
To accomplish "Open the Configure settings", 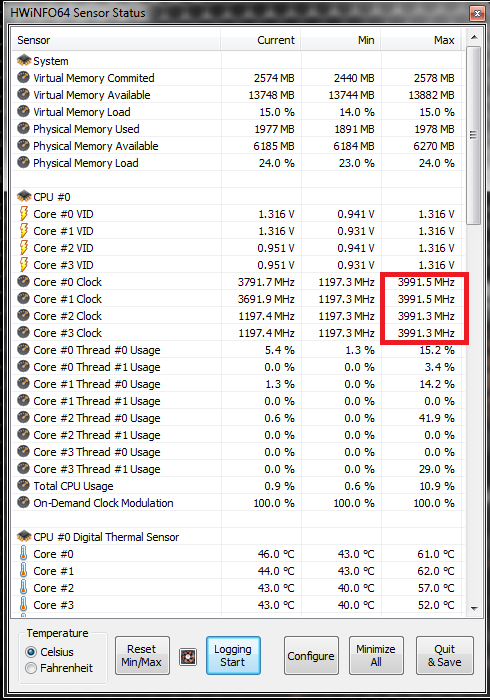I will click(x=311, y=655).
